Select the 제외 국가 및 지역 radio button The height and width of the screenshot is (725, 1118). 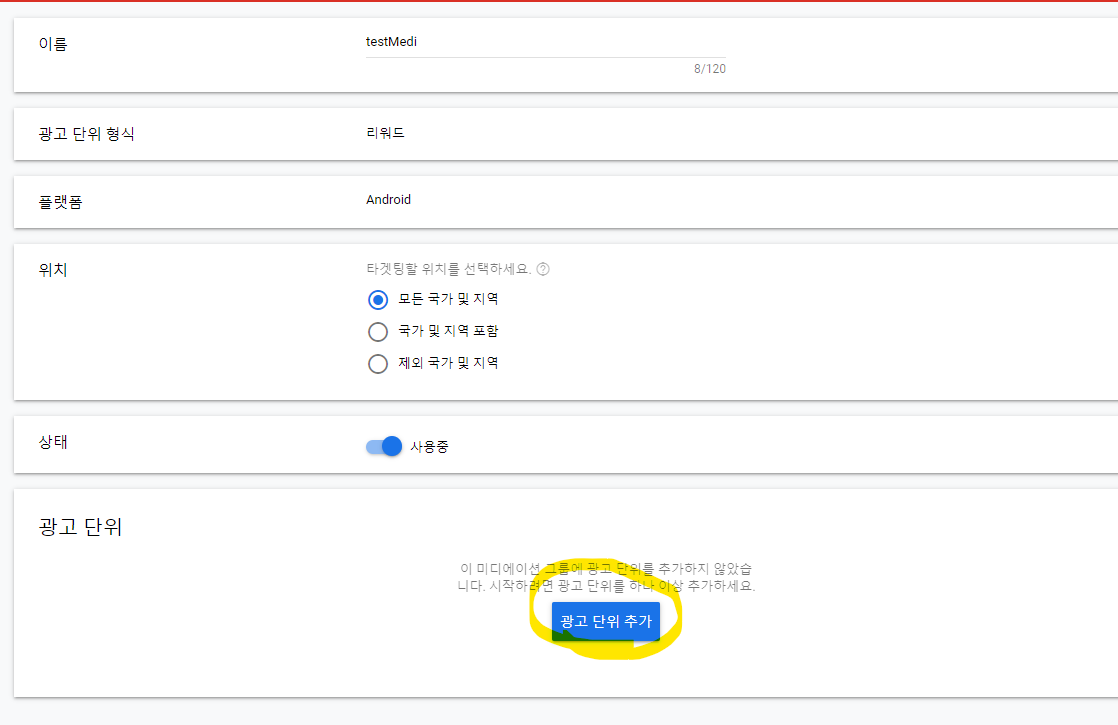[378, 364]
